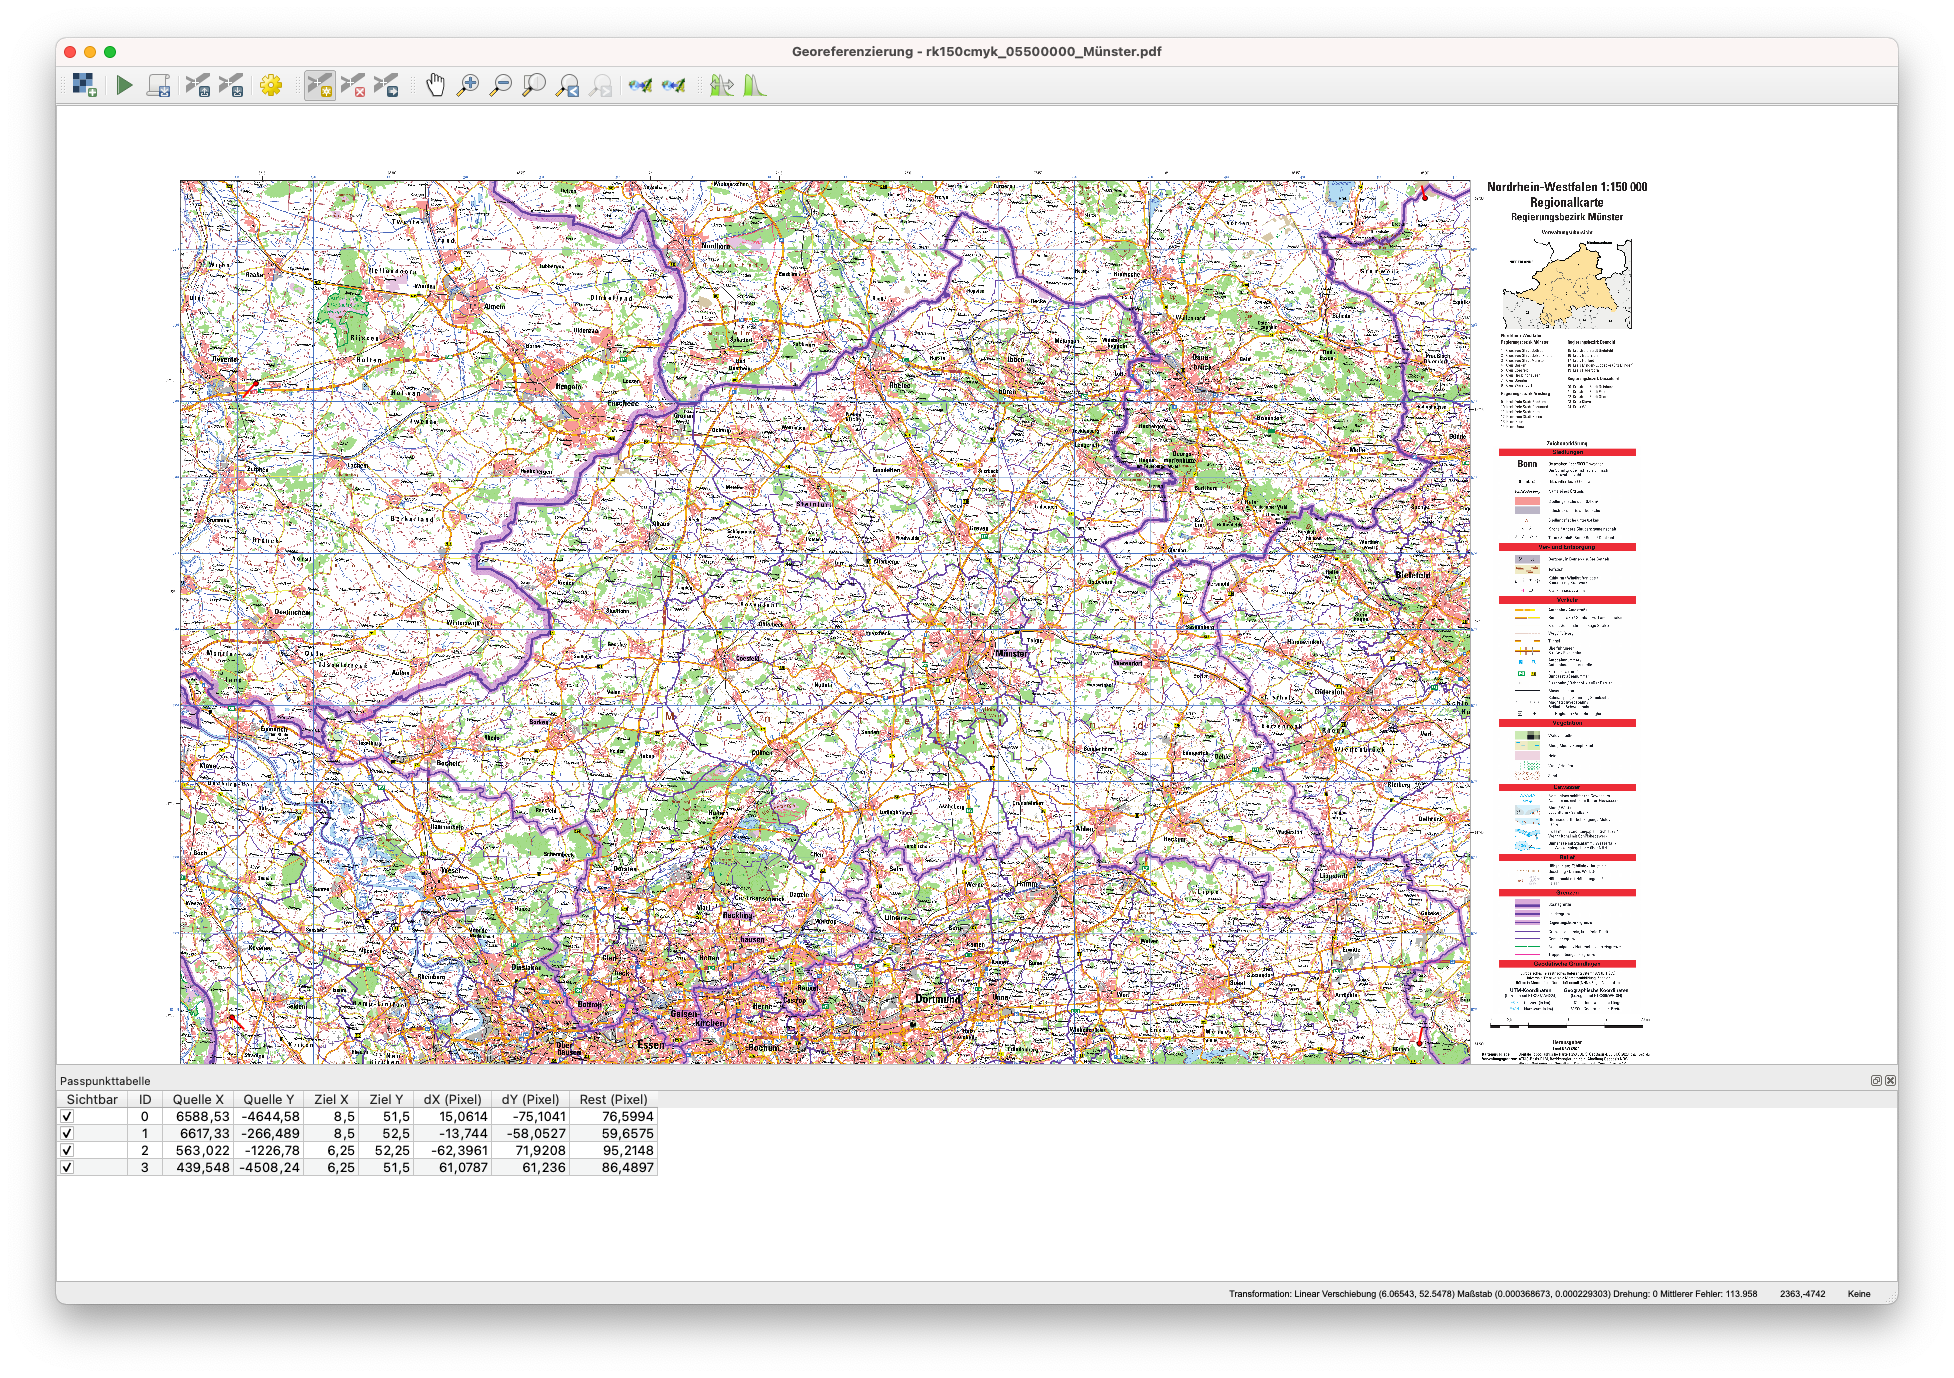Select the Zoom In magnifier

468,85
